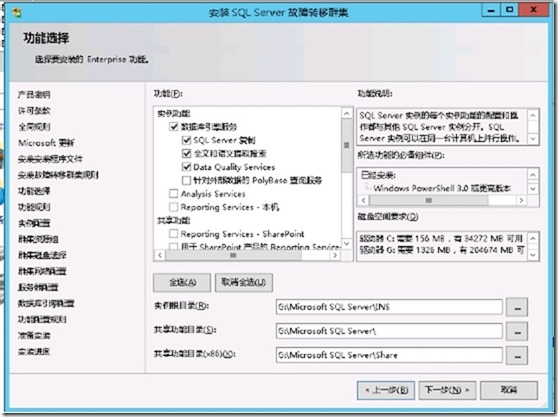The height and width of the screenshot is (417, 558).
Task: Toggle the 全文和语义提取搜索 checkbox
Action: pos(186,153)
